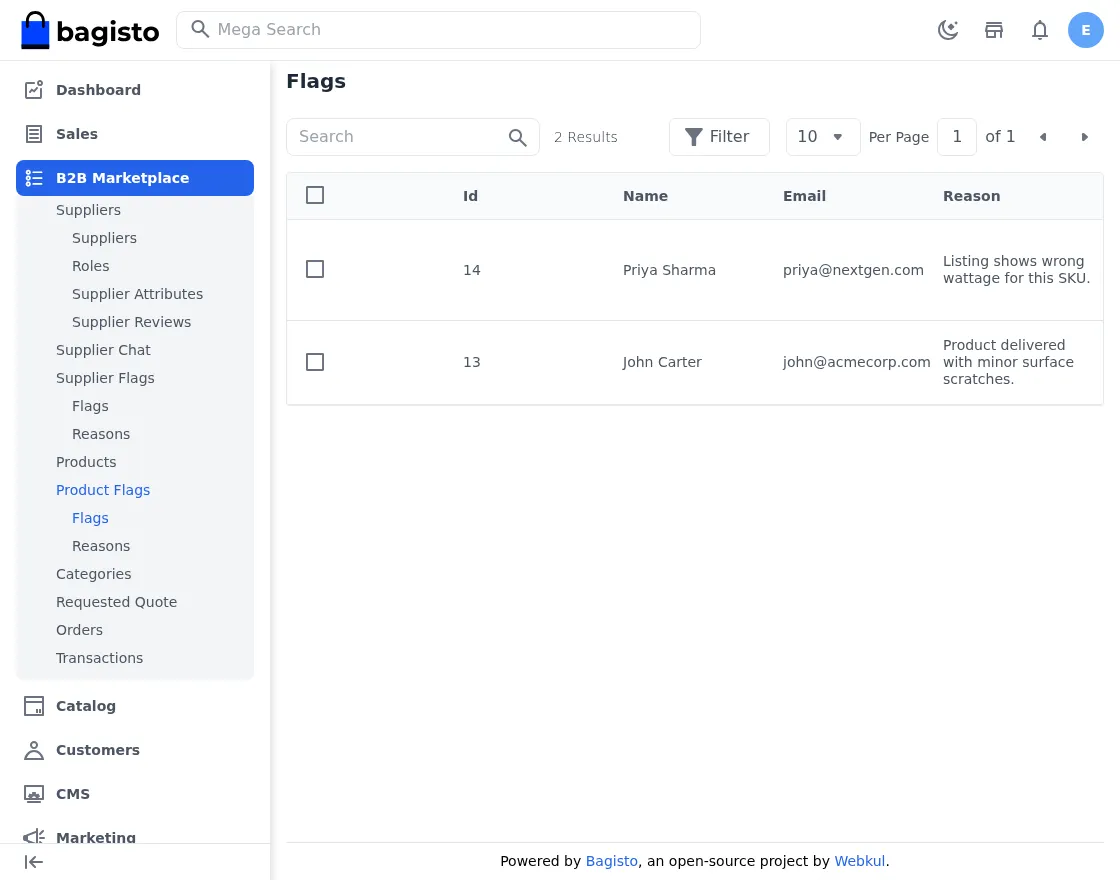Open Categories in the sidebar
This screenshot has width=1120, height=880.
(94, 574)
